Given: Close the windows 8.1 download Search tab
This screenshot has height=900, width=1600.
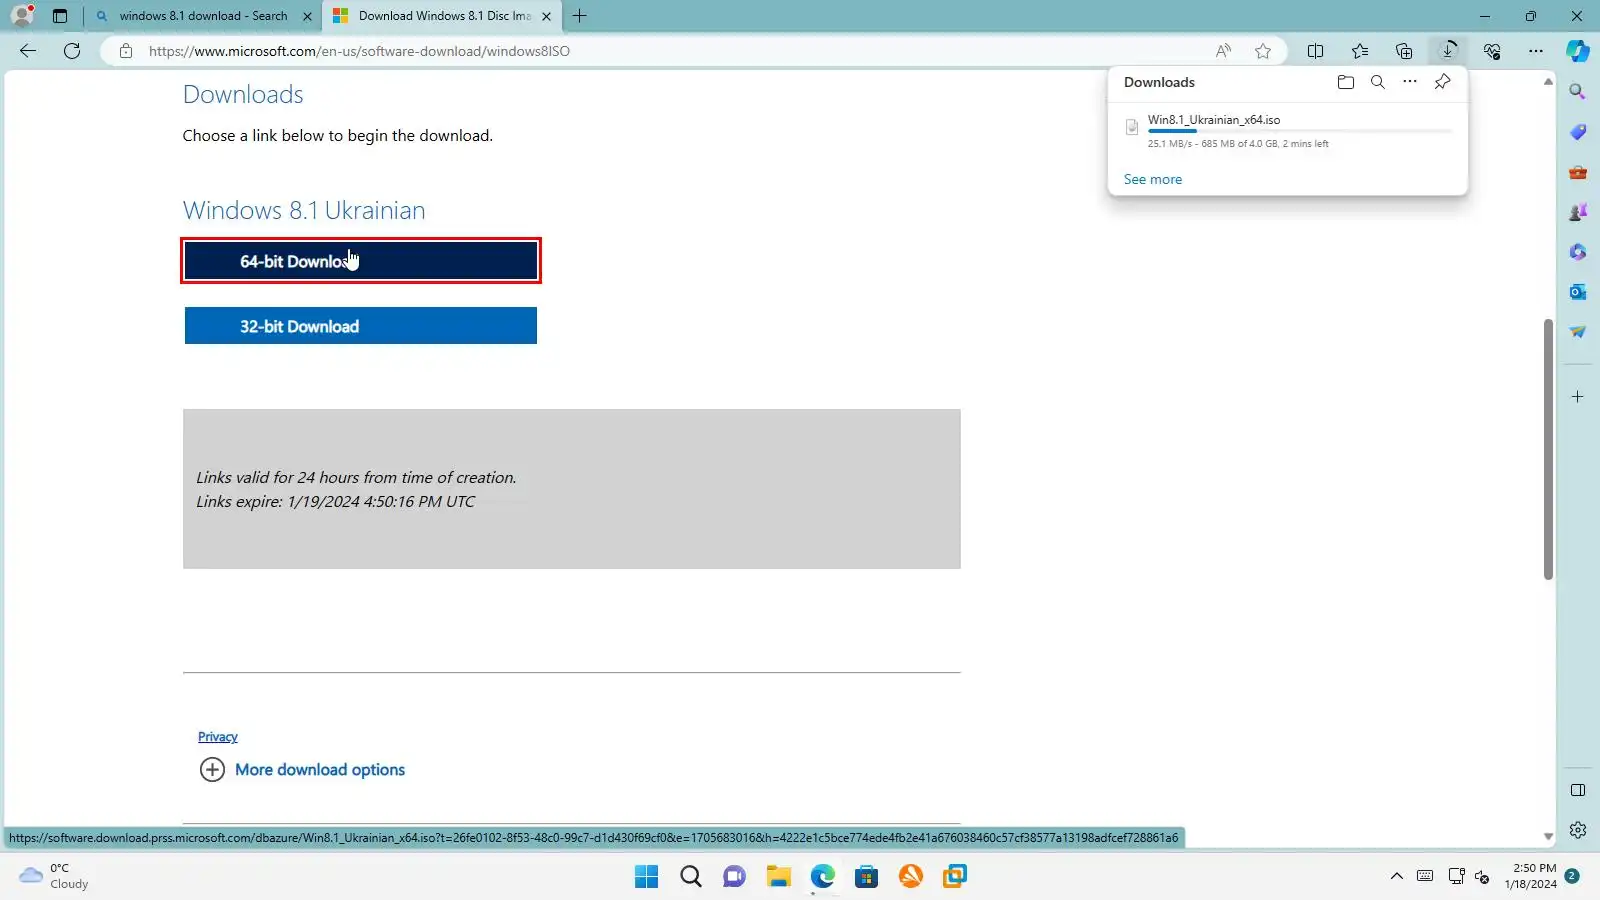Looking at the screenshot, I should coord(307,16).
